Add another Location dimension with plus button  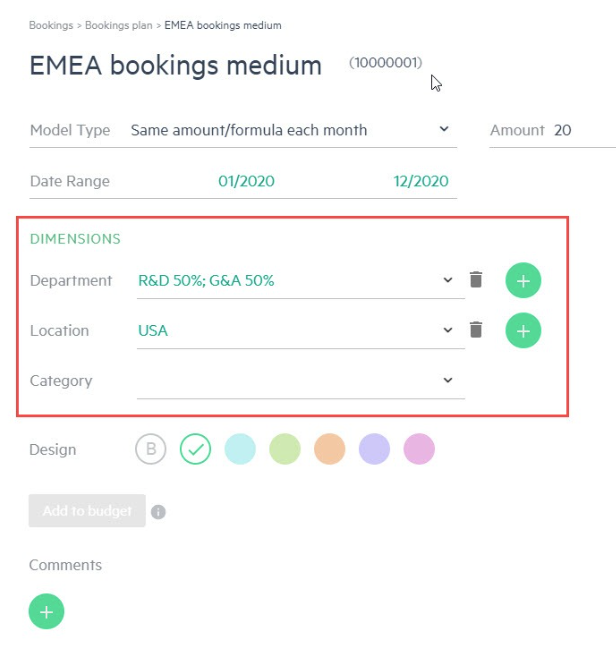tap(523, 330)
